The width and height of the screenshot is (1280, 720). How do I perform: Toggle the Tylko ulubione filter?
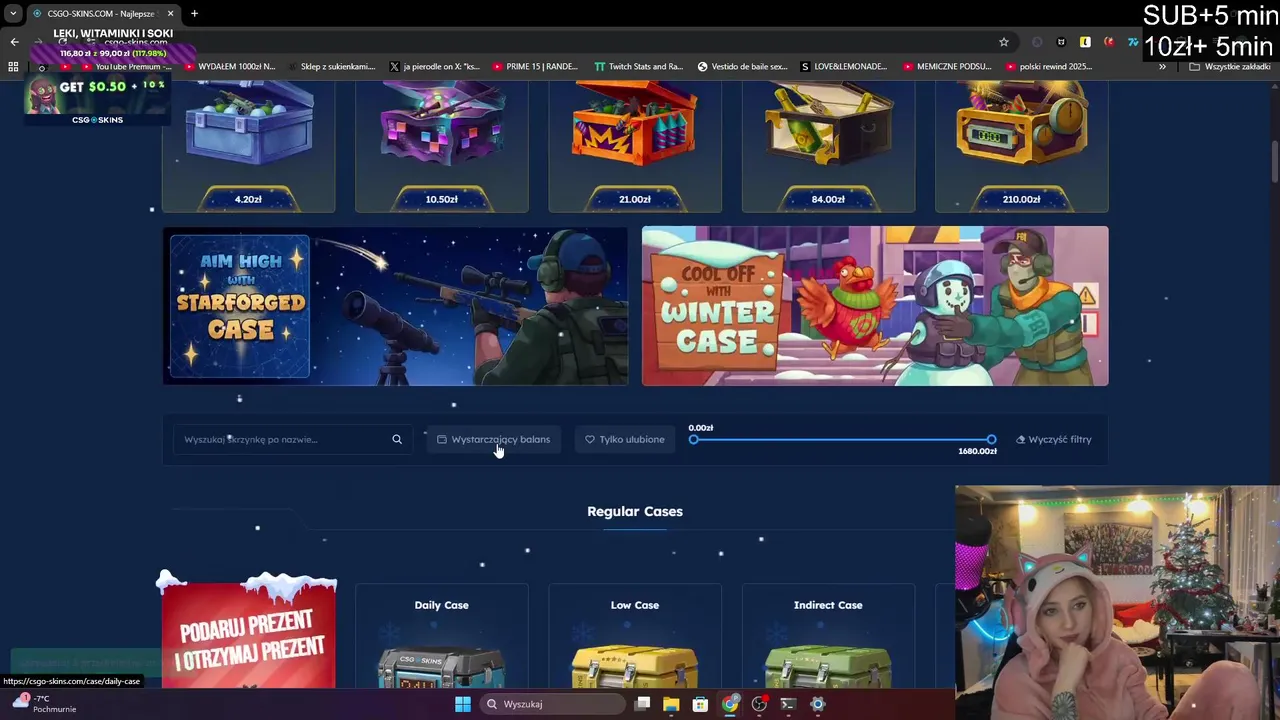click(x=624, y=439)
